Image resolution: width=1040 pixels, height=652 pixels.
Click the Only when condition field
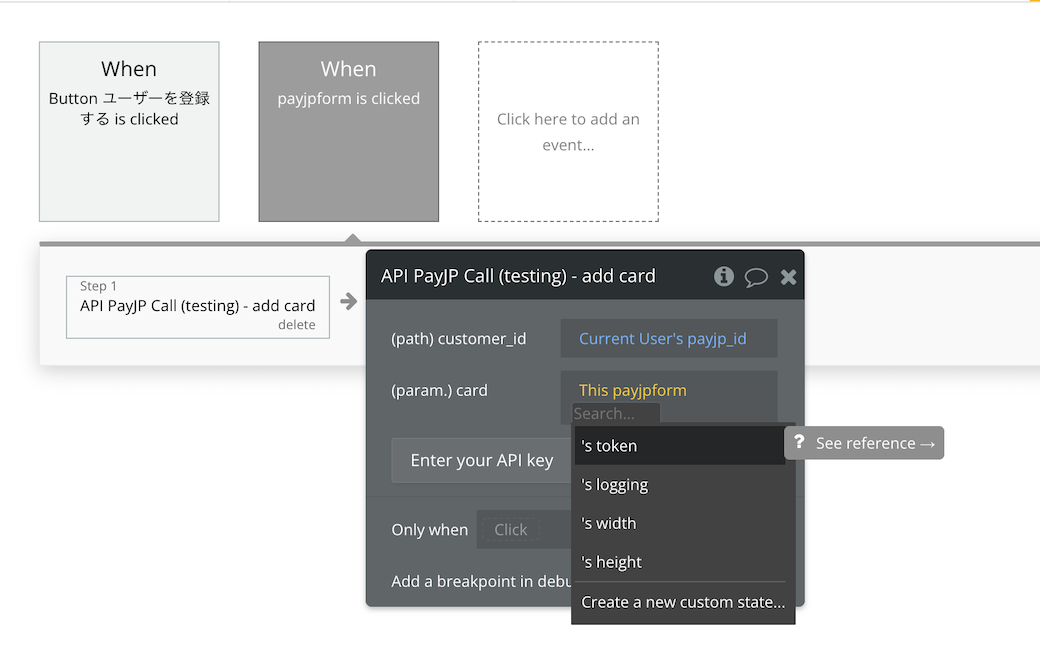(524, 529)
